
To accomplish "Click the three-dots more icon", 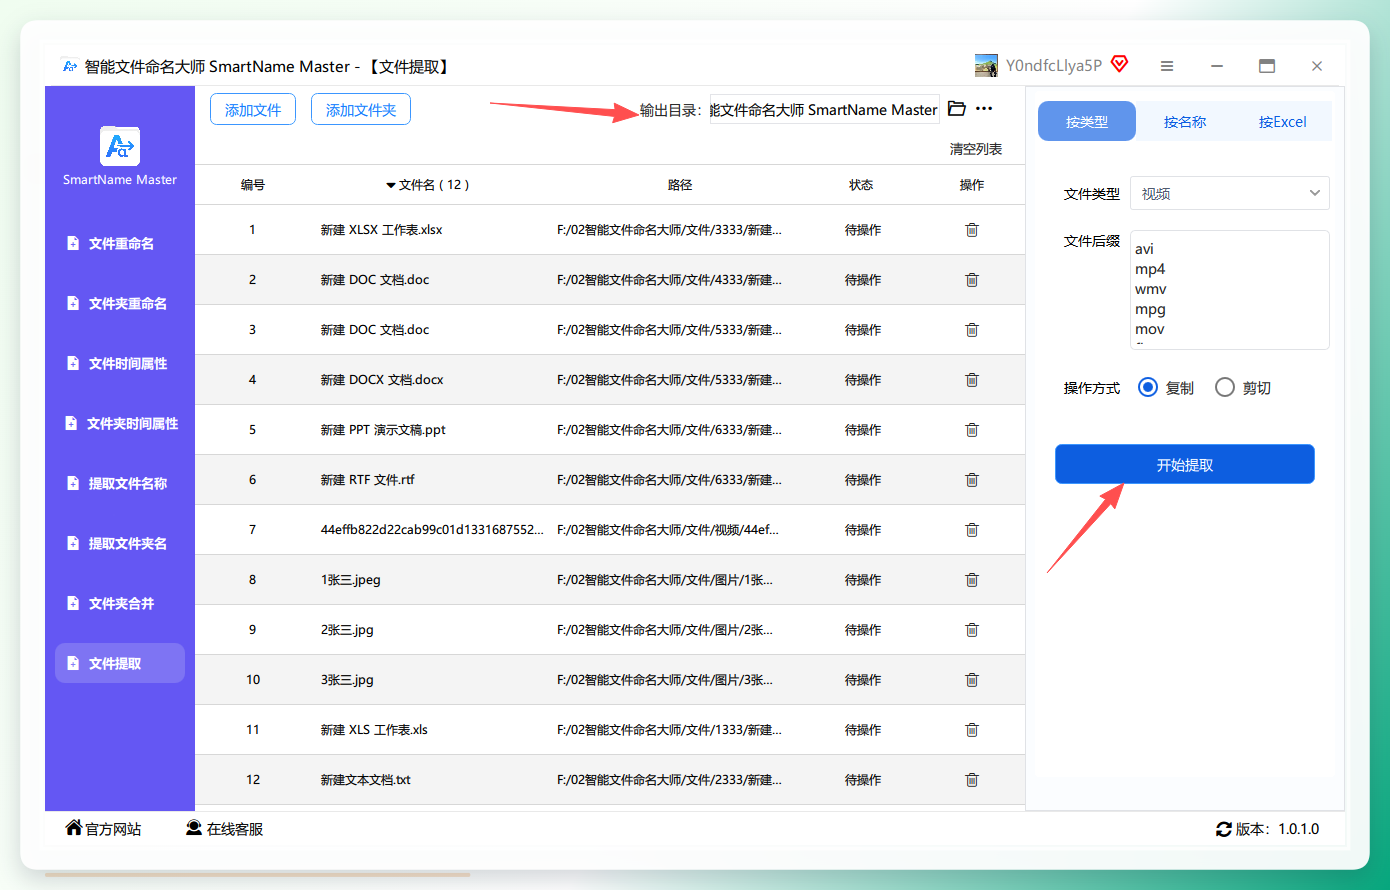I will pyautogui.click(x=984, y=109).
